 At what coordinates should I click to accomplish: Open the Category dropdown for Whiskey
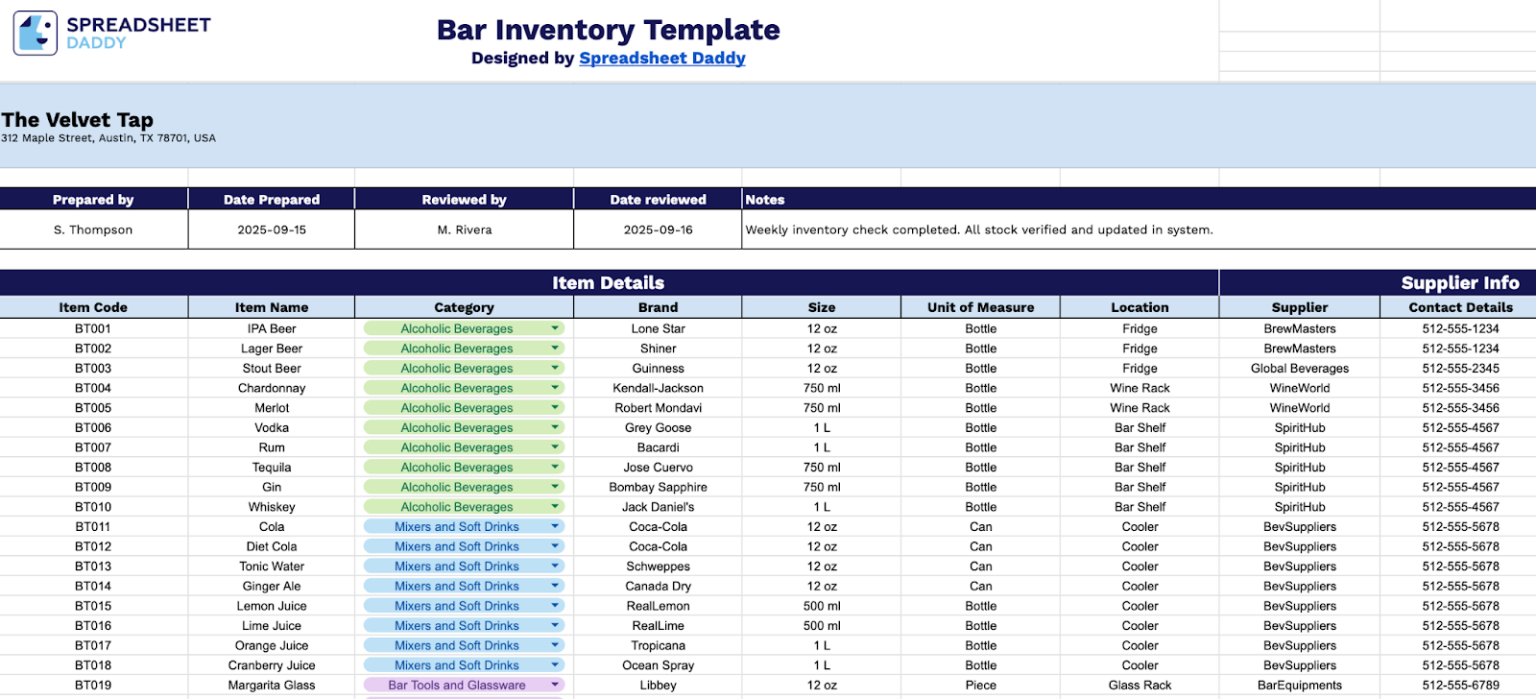[x=556, y=506]
